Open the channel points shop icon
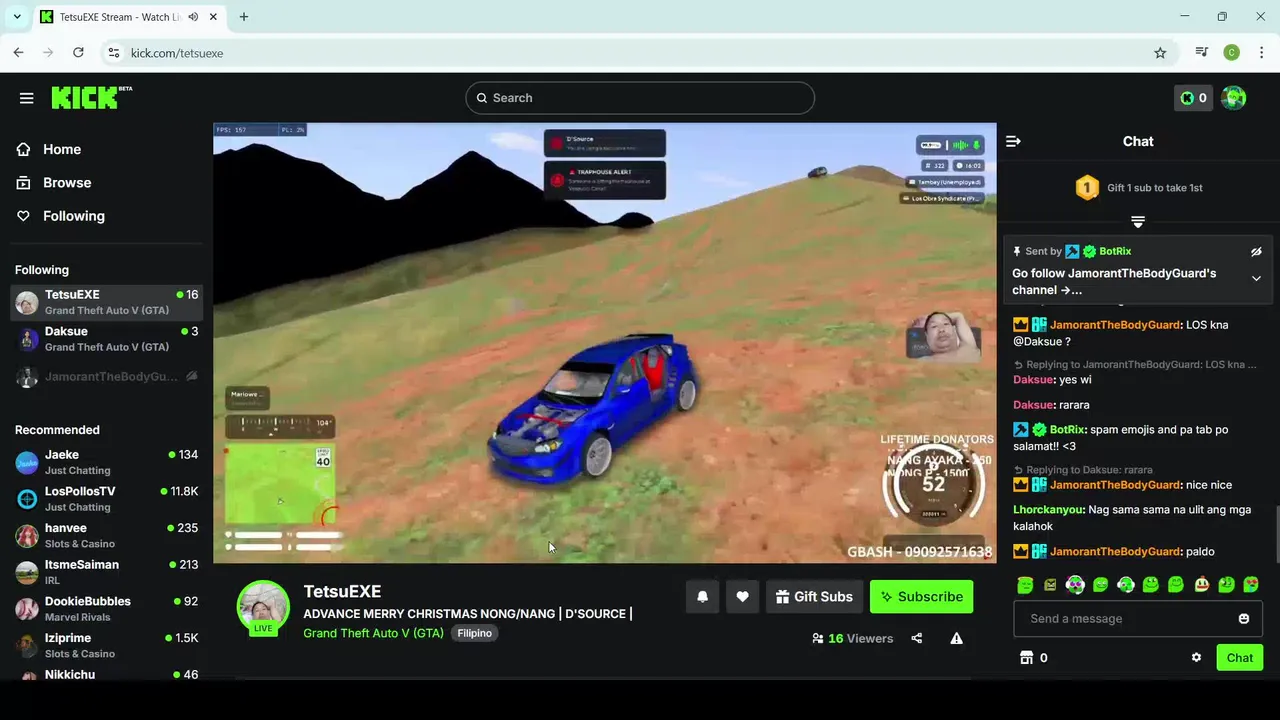 click(x=1026, y=658)
